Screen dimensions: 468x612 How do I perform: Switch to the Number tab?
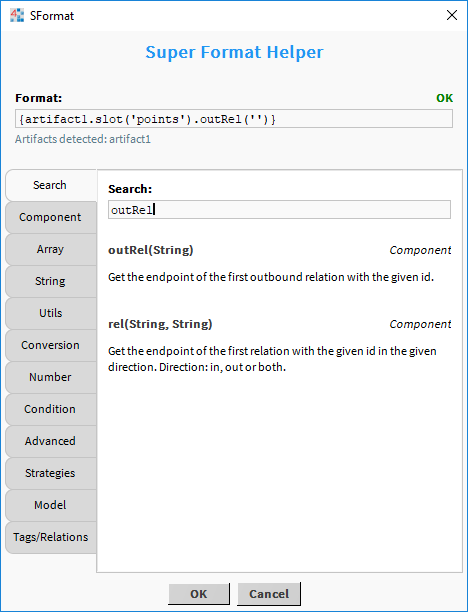pos(51,377)
